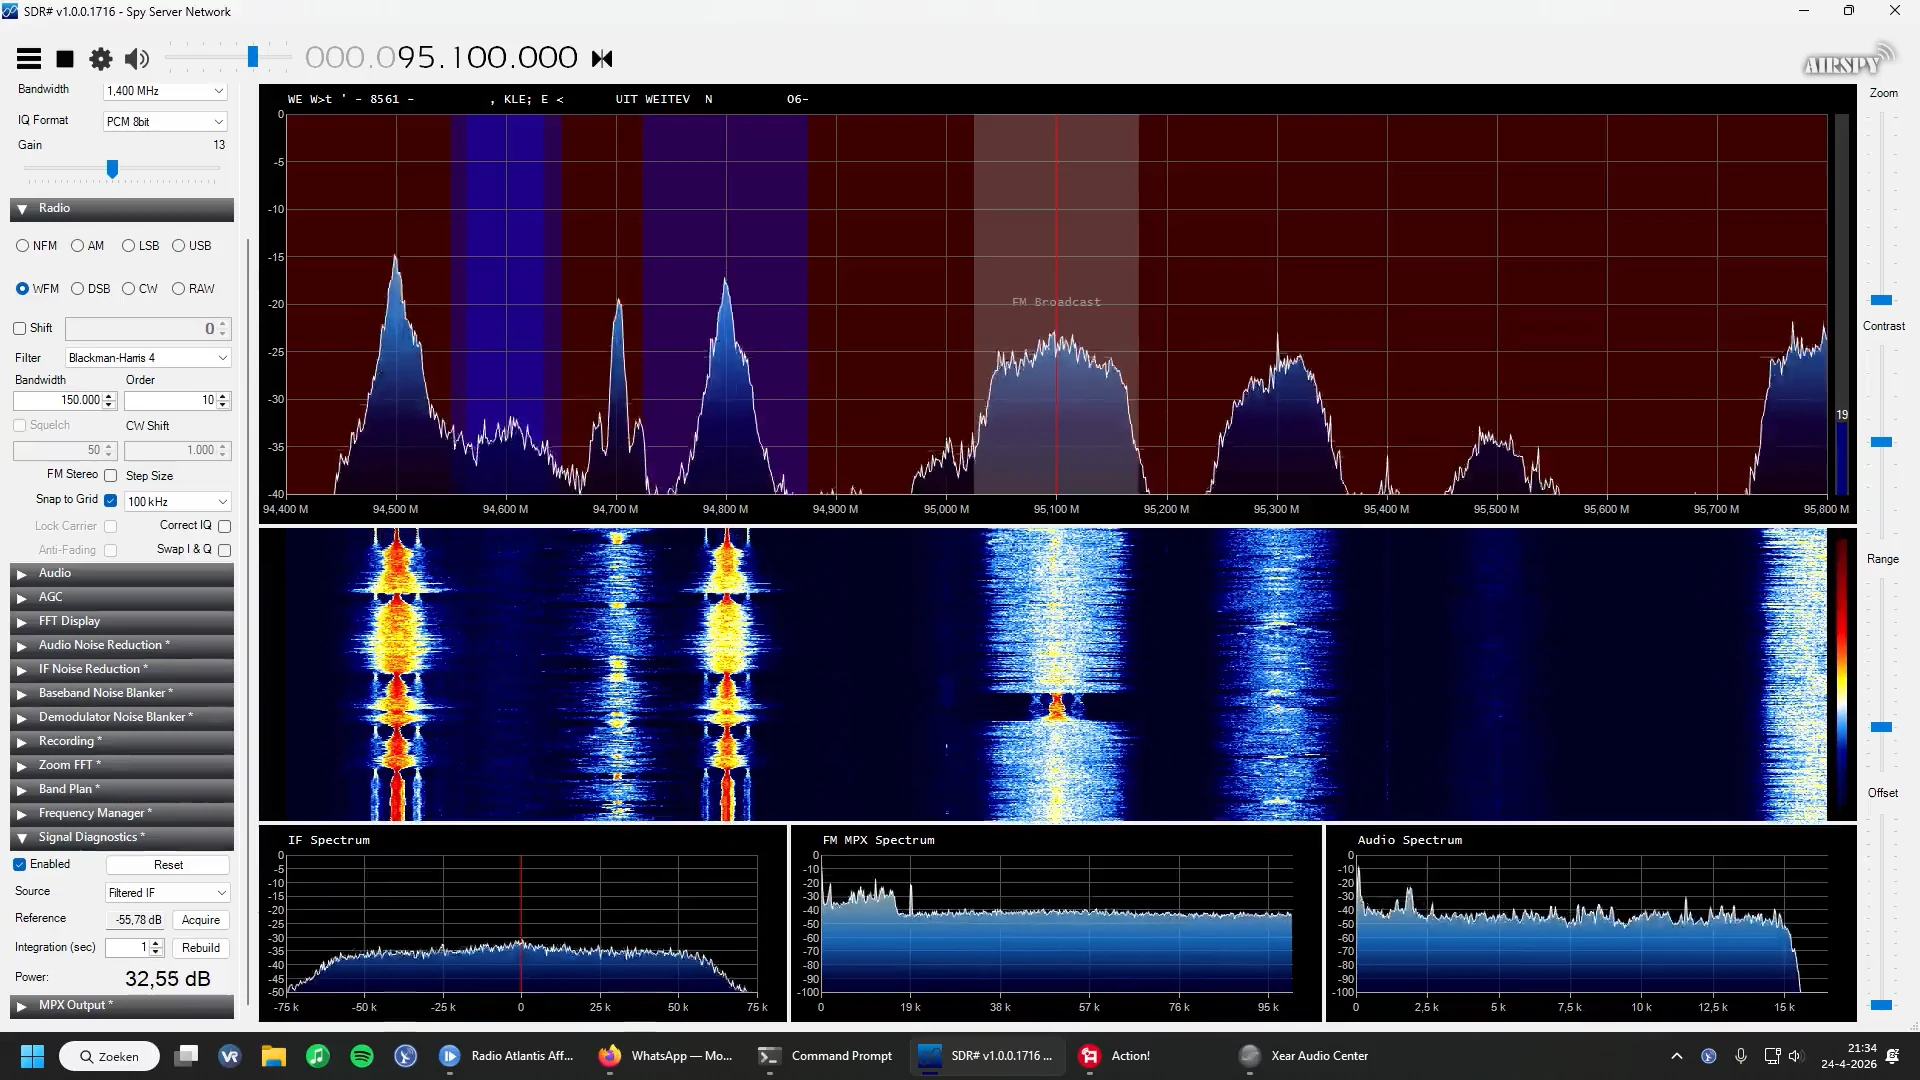The image size is (1920, 1080).
Task: Open Task View in the taskbar
Action: [x=186, y=1056]
